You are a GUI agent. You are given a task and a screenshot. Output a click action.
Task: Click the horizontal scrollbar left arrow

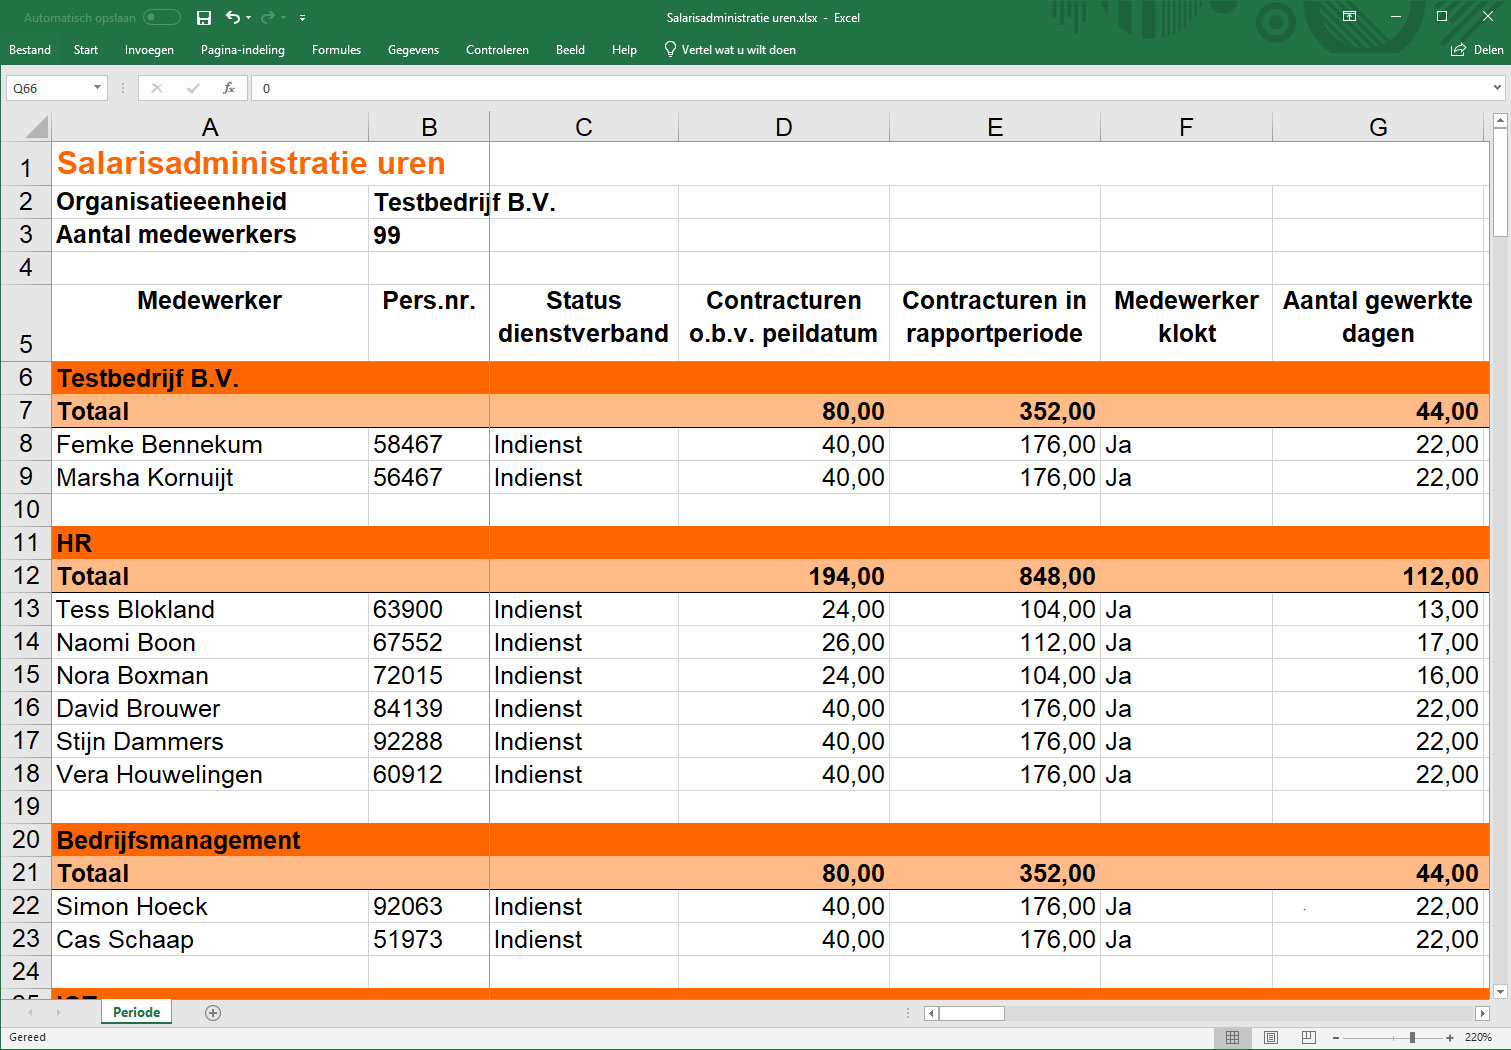click(931, 1013)
